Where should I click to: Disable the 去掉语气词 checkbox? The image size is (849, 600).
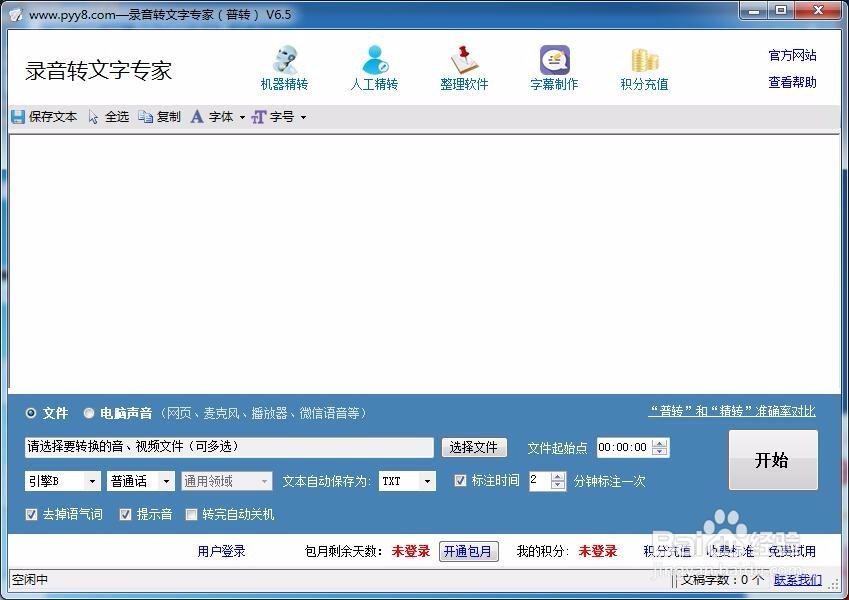33,514
